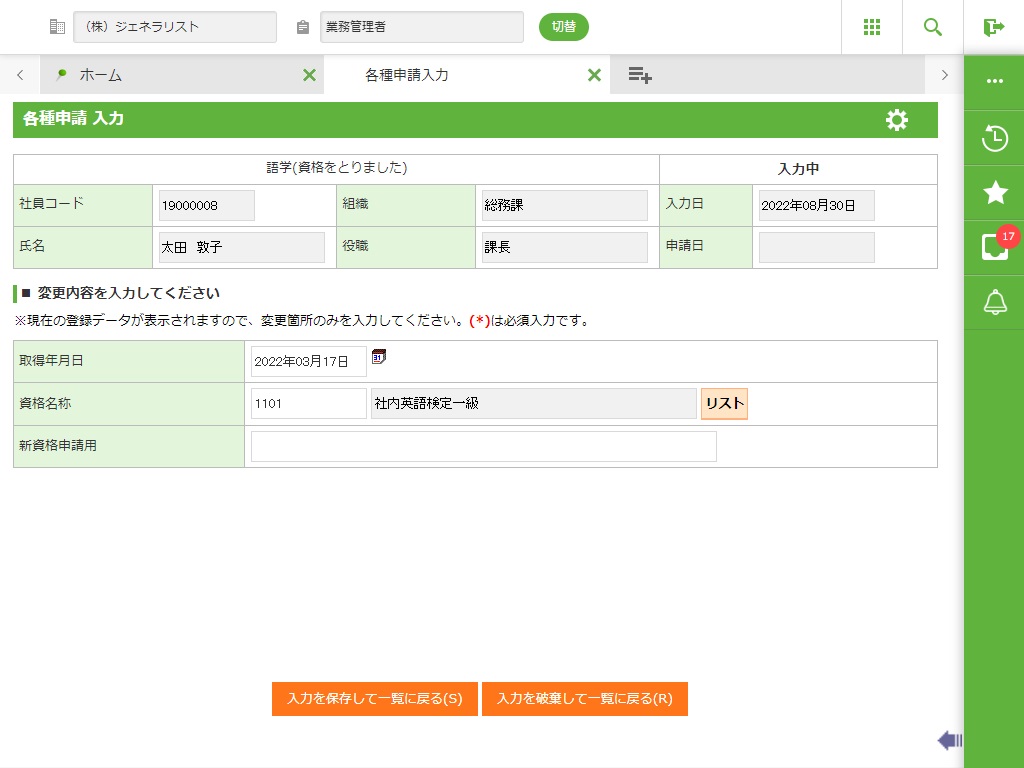Close the 各種申請入力 tab

click(594, 75)
